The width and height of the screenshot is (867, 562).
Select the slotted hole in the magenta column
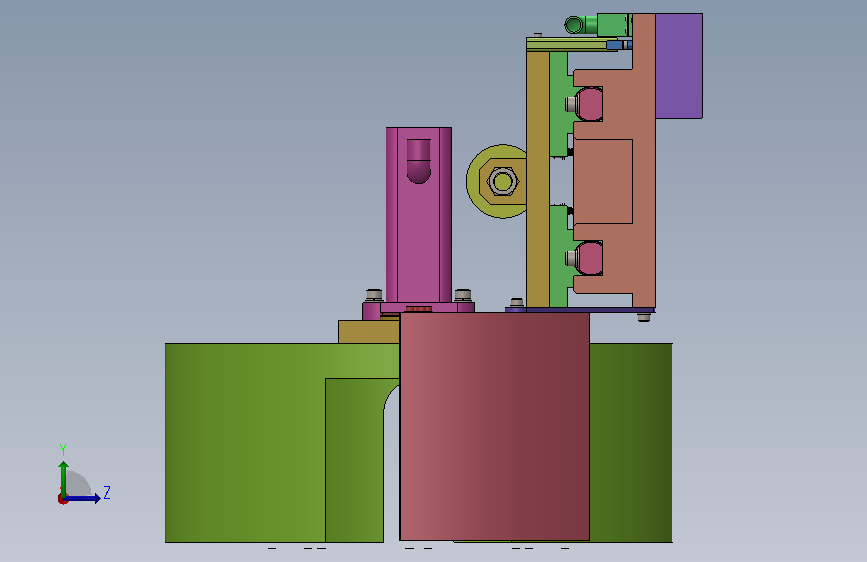click(x=419, y=161)
